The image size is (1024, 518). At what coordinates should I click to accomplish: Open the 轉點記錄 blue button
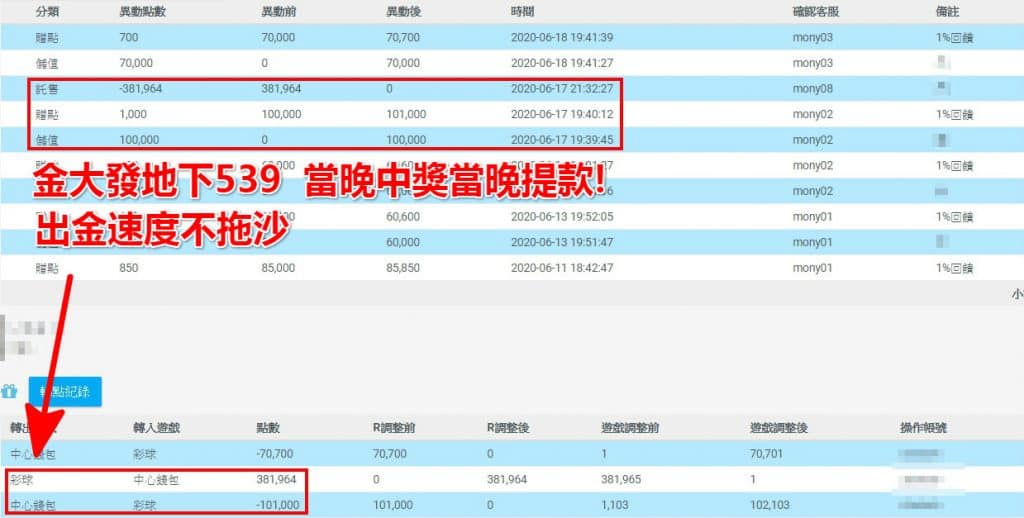[65, 391]
